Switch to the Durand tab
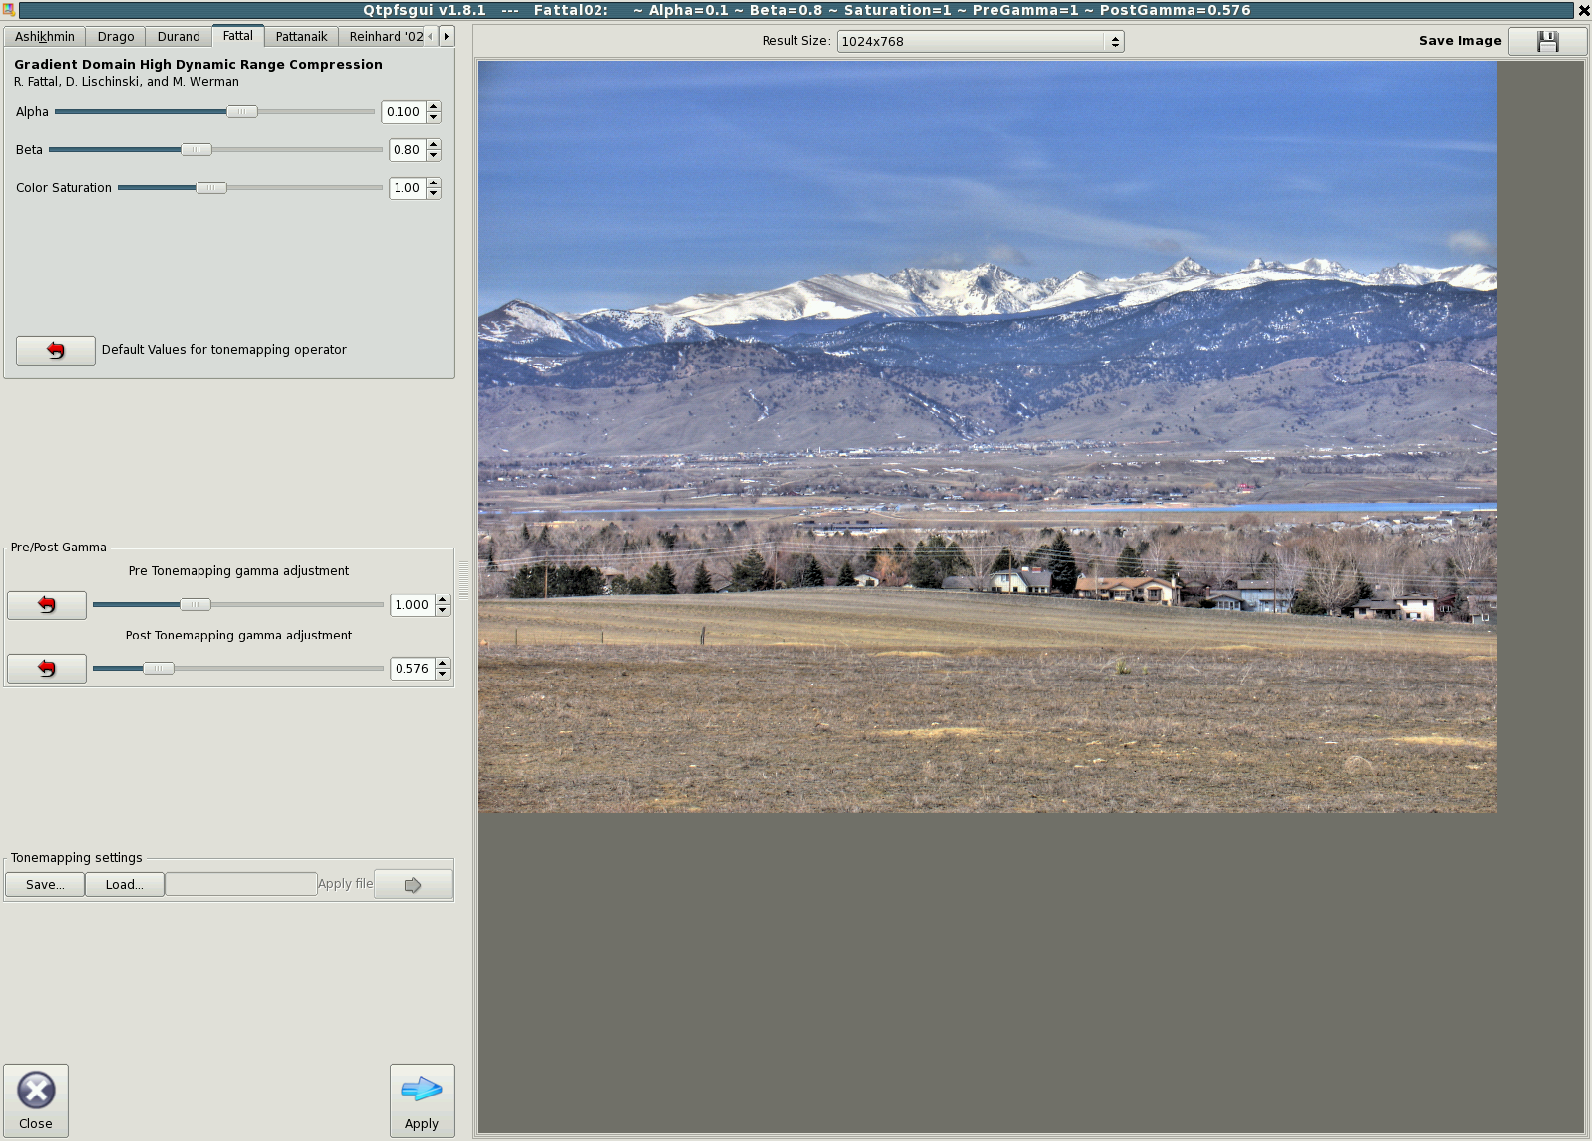The height and width of the screenshot is (1141, 1592). 178,37
